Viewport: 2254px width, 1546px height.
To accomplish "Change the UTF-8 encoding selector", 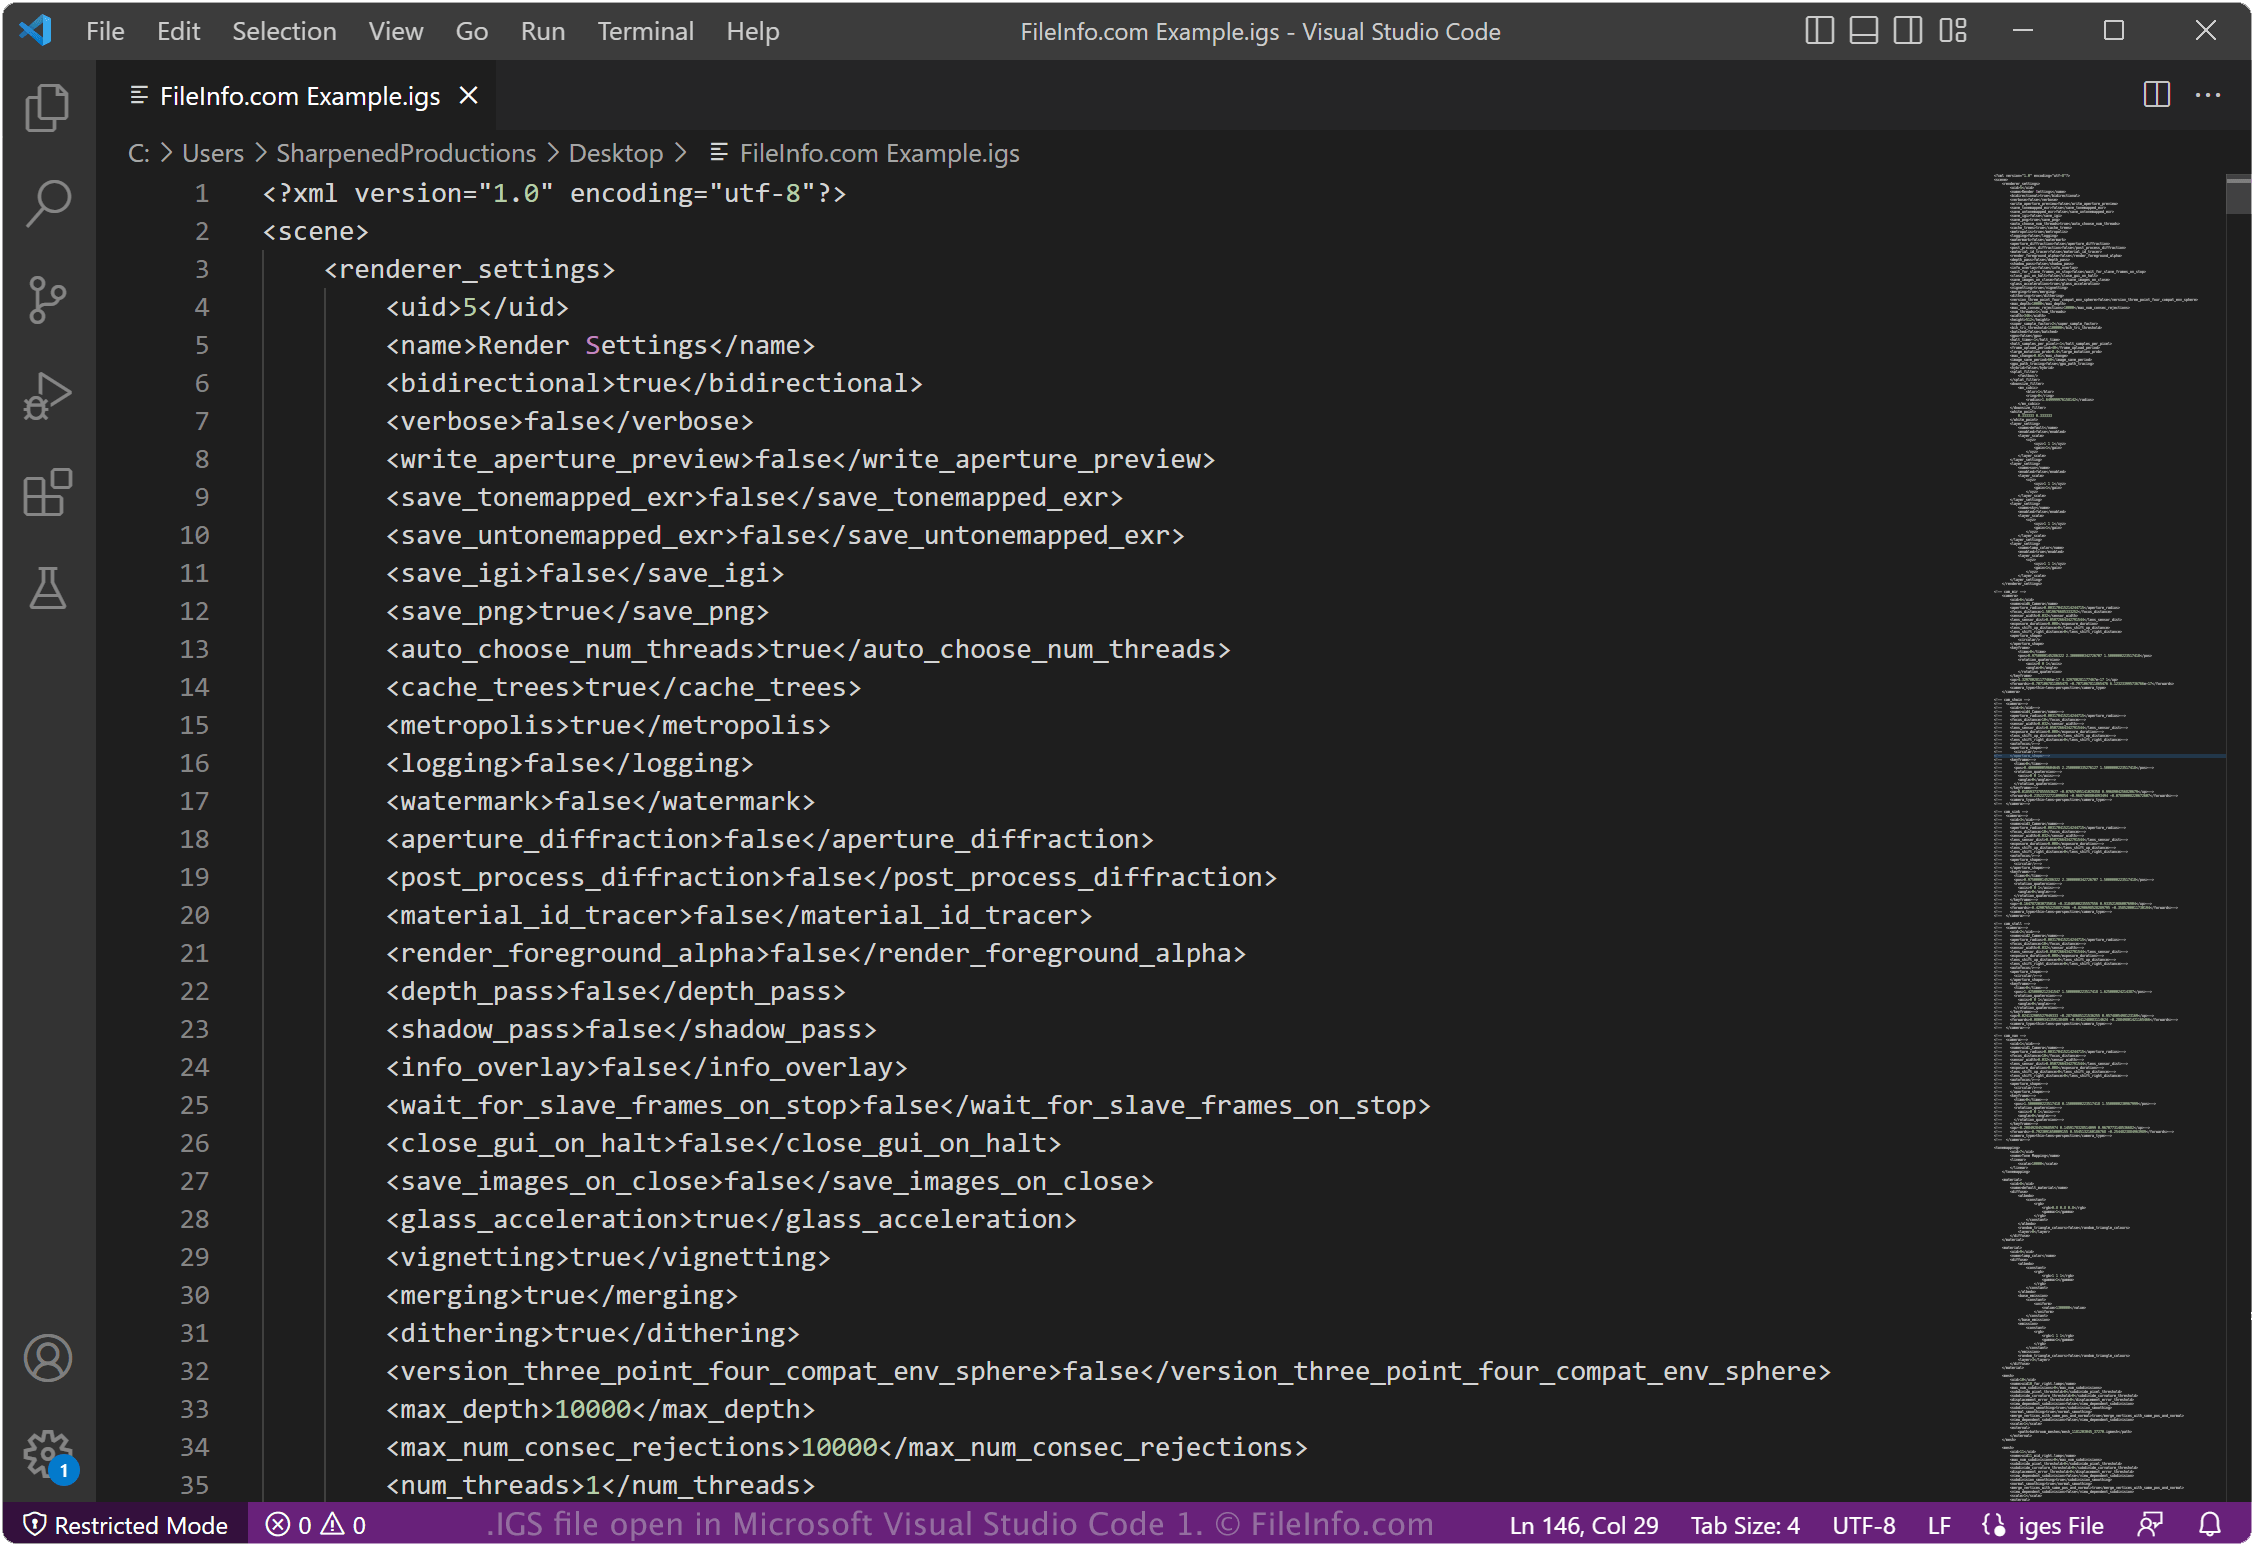I will [x=1863, y=1525].
